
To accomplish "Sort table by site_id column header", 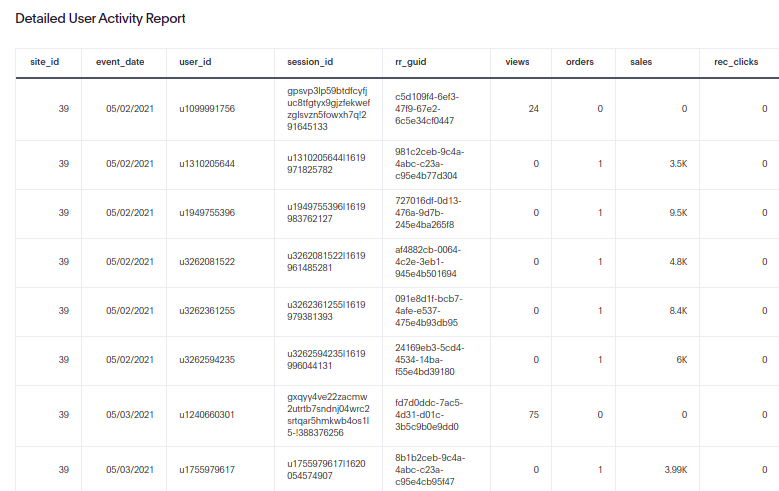I will 43,62.
